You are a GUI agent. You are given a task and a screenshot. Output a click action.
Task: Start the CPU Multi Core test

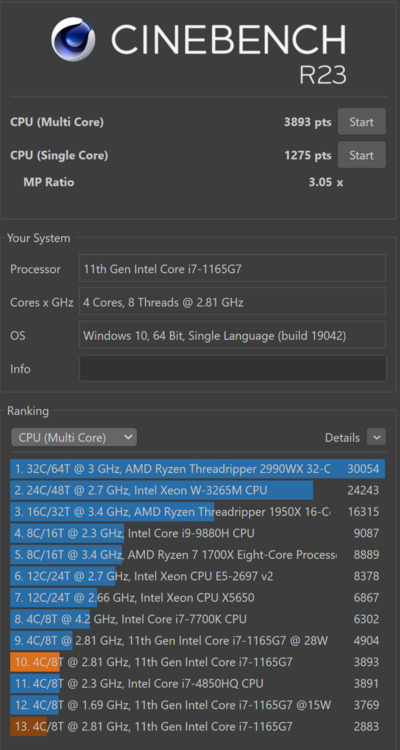click(361, 121)
